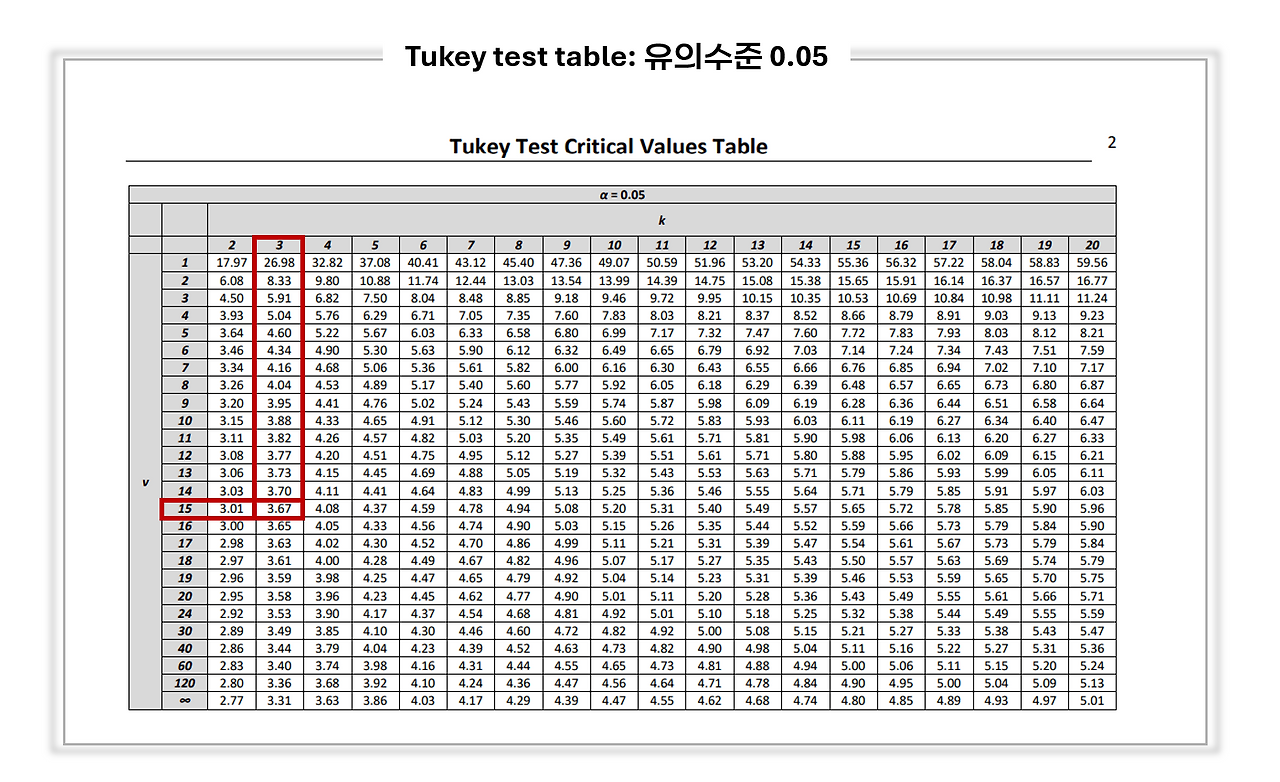Click the page number 2 beside the title
This screenshot has width=1280, height=782.
coord(1112,142)
